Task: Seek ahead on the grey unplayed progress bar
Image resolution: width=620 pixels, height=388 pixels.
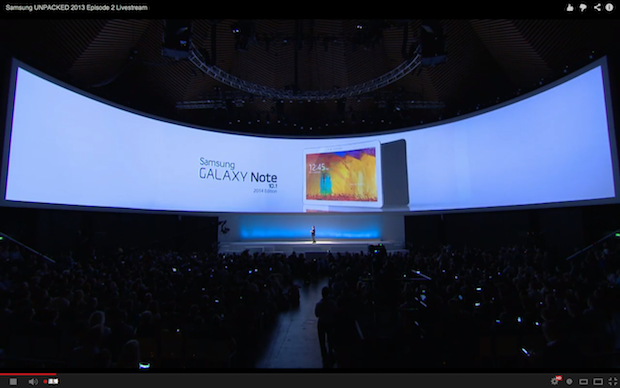Action: coord(338,374)
